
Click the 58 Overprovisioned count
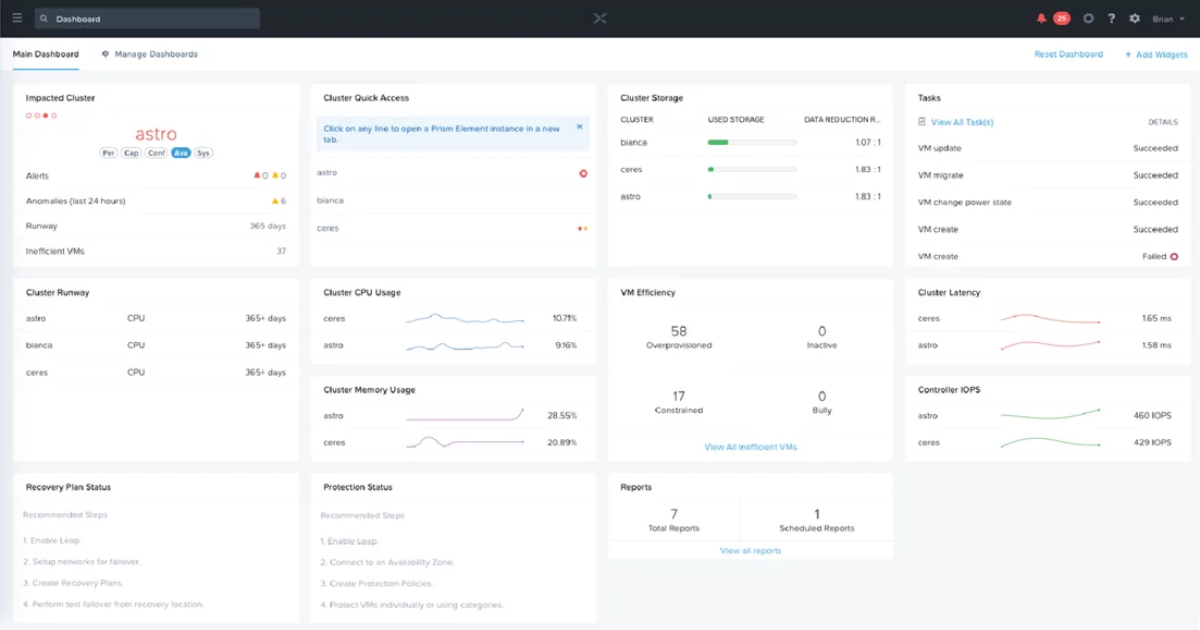coord(679,331)
